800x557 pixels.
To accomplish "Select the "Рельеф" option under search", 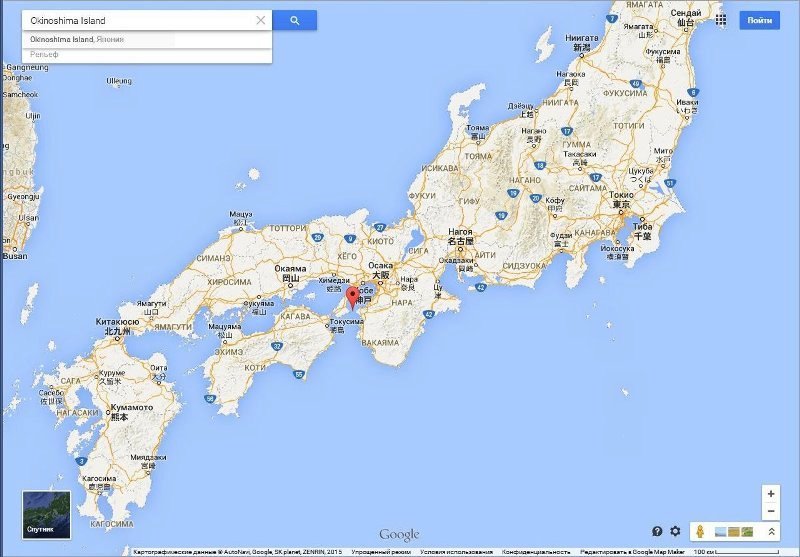I will [x=147, y=55].
